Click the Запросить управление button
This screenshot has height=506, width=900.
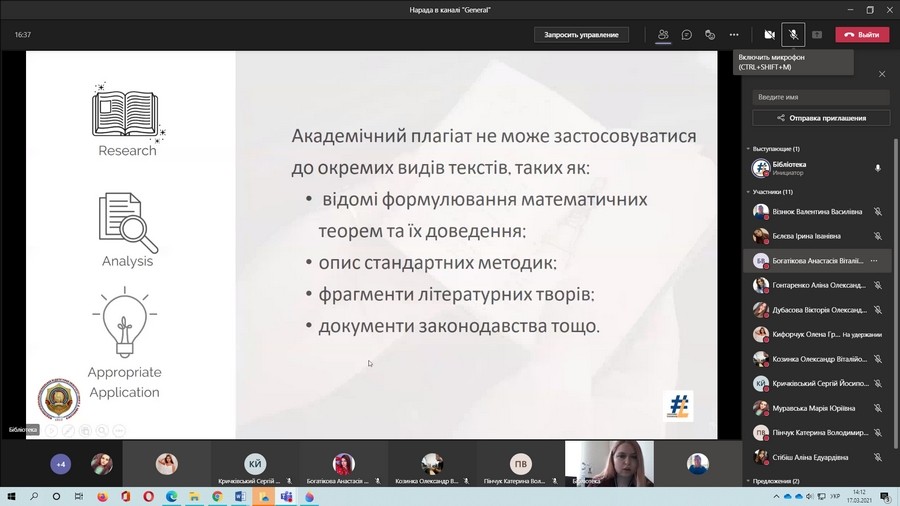click(581, 34)
